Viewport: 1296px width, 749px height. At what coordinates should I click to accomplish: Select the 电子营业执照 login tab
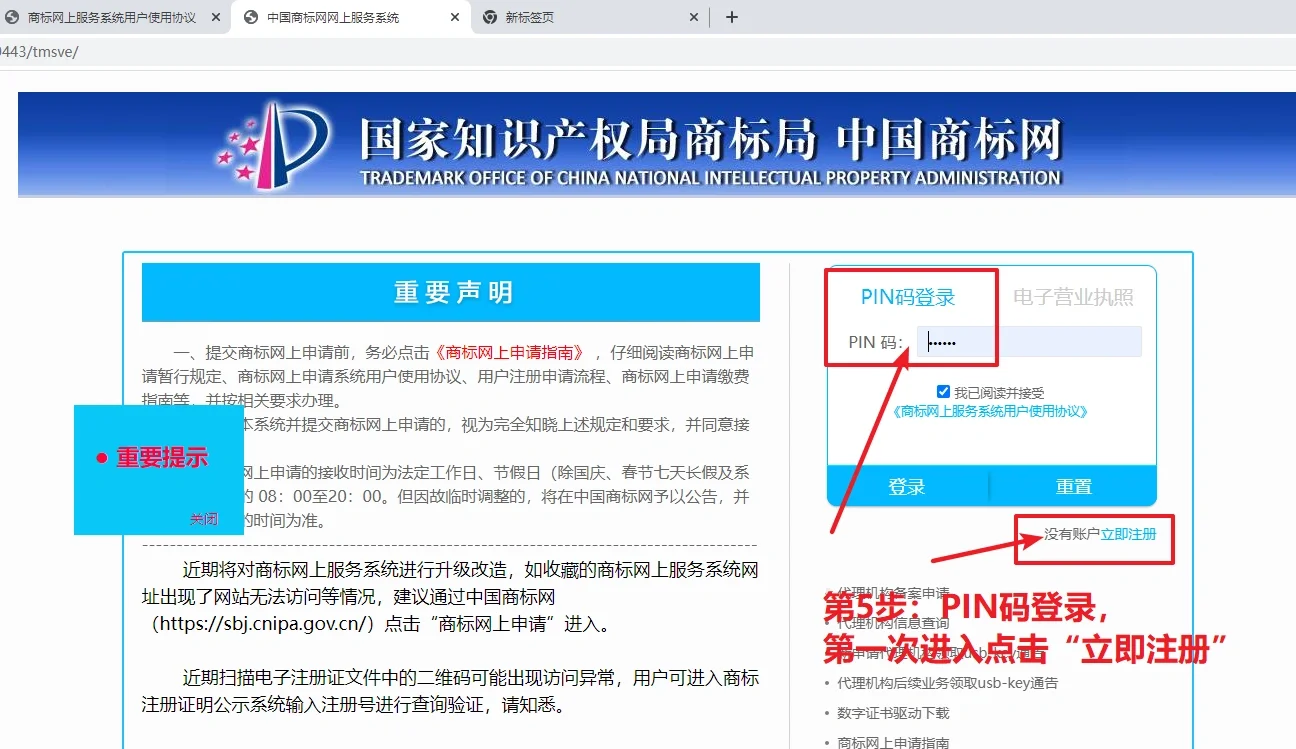(1073, 297)
